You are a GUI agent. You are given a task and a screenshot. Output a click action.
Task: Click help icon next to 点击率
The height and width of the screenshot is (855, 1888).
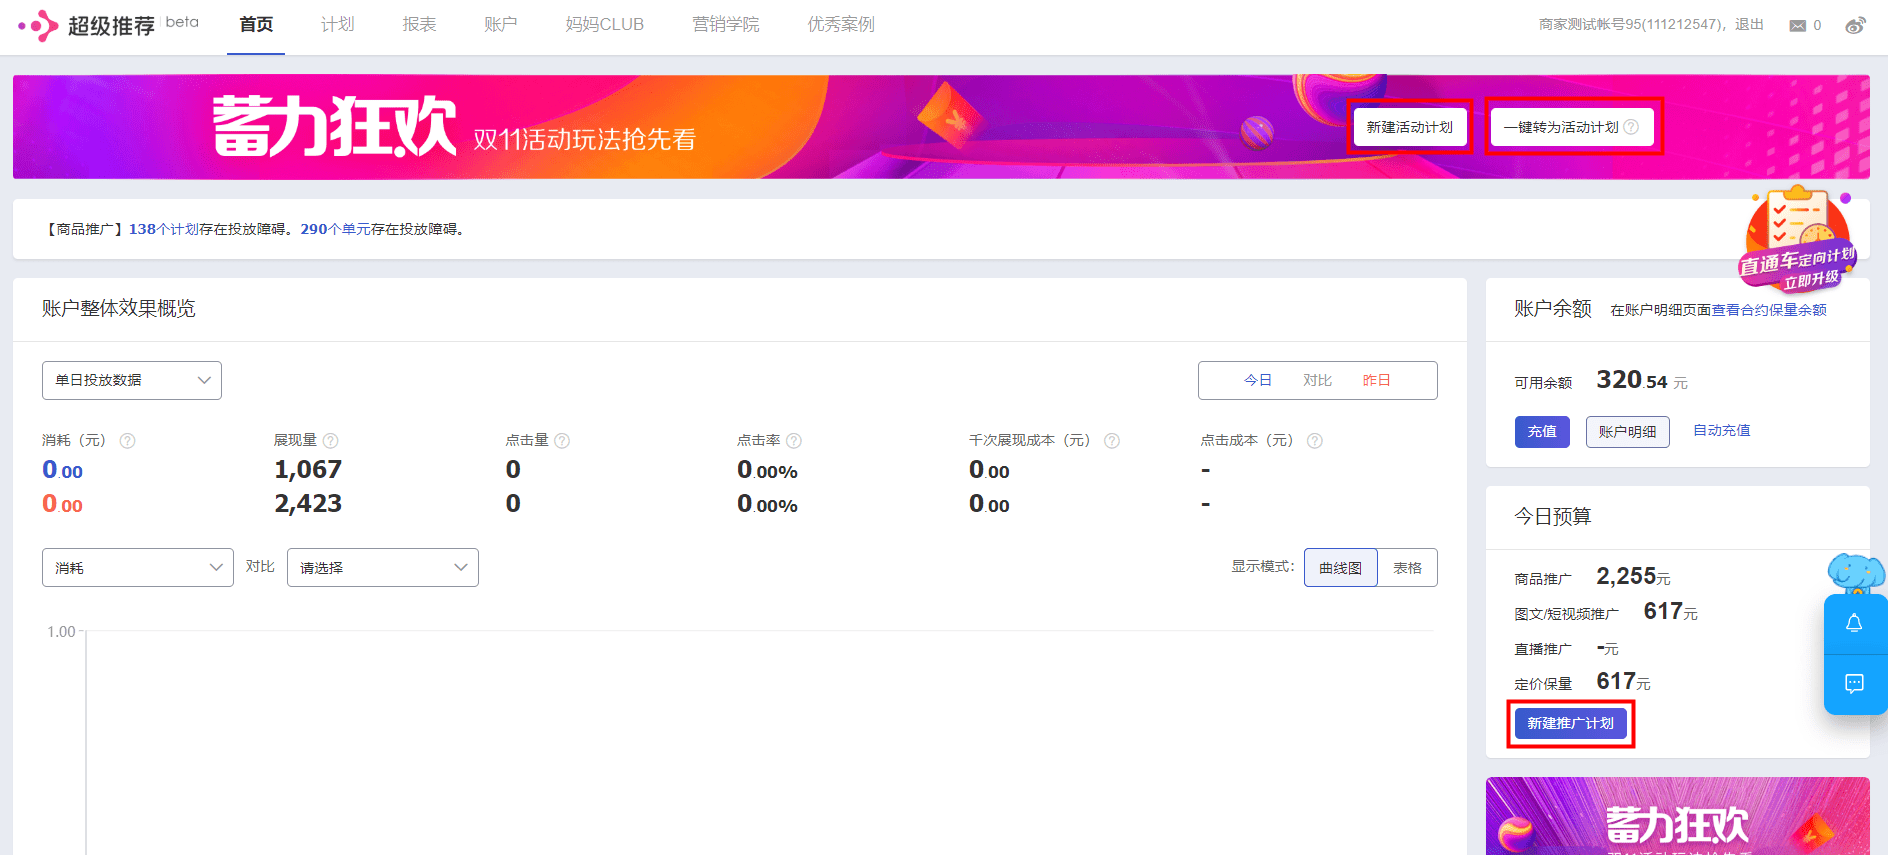tap(794, 441)
